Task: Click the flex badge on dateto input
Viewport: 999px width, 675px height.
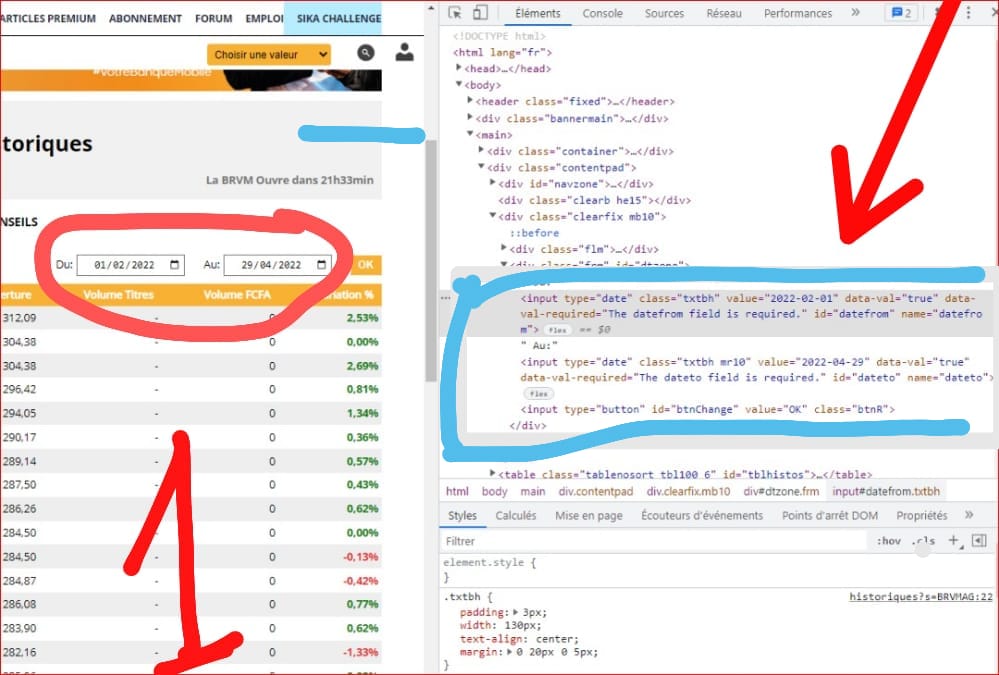Action: (538, 394)
